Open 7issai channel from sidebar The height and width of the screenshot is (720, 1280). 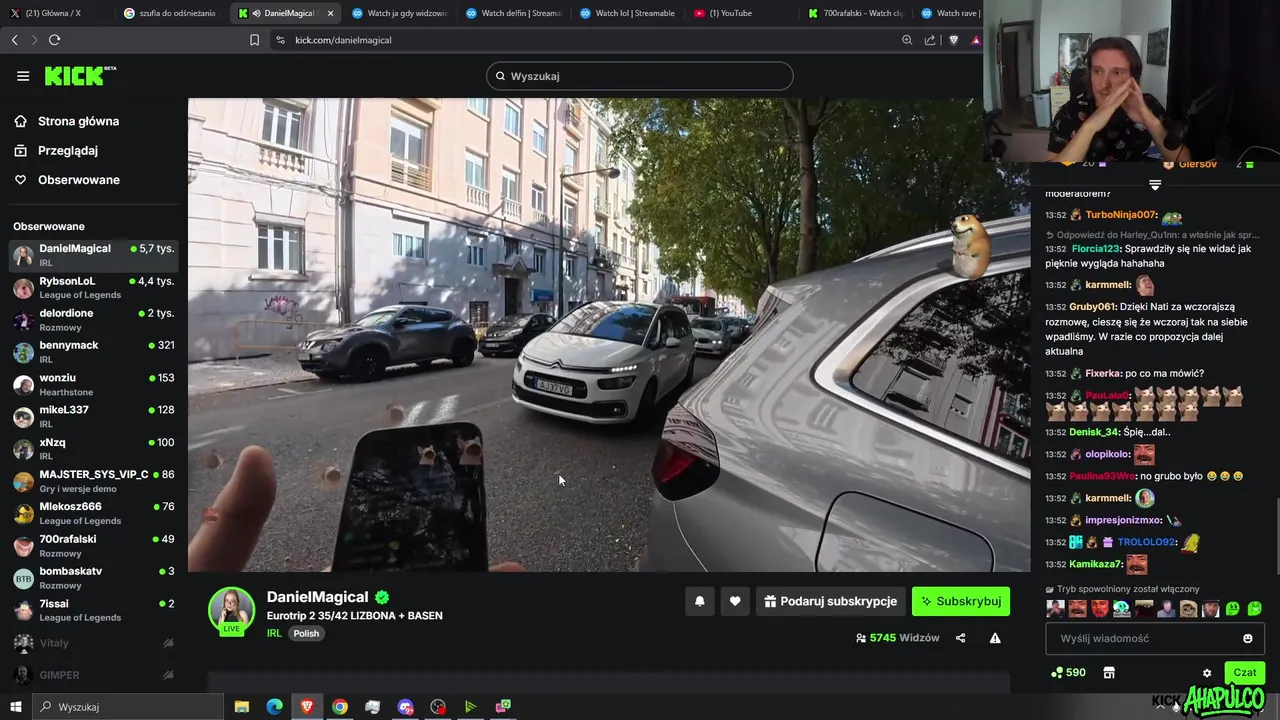(x=94, y=609)
